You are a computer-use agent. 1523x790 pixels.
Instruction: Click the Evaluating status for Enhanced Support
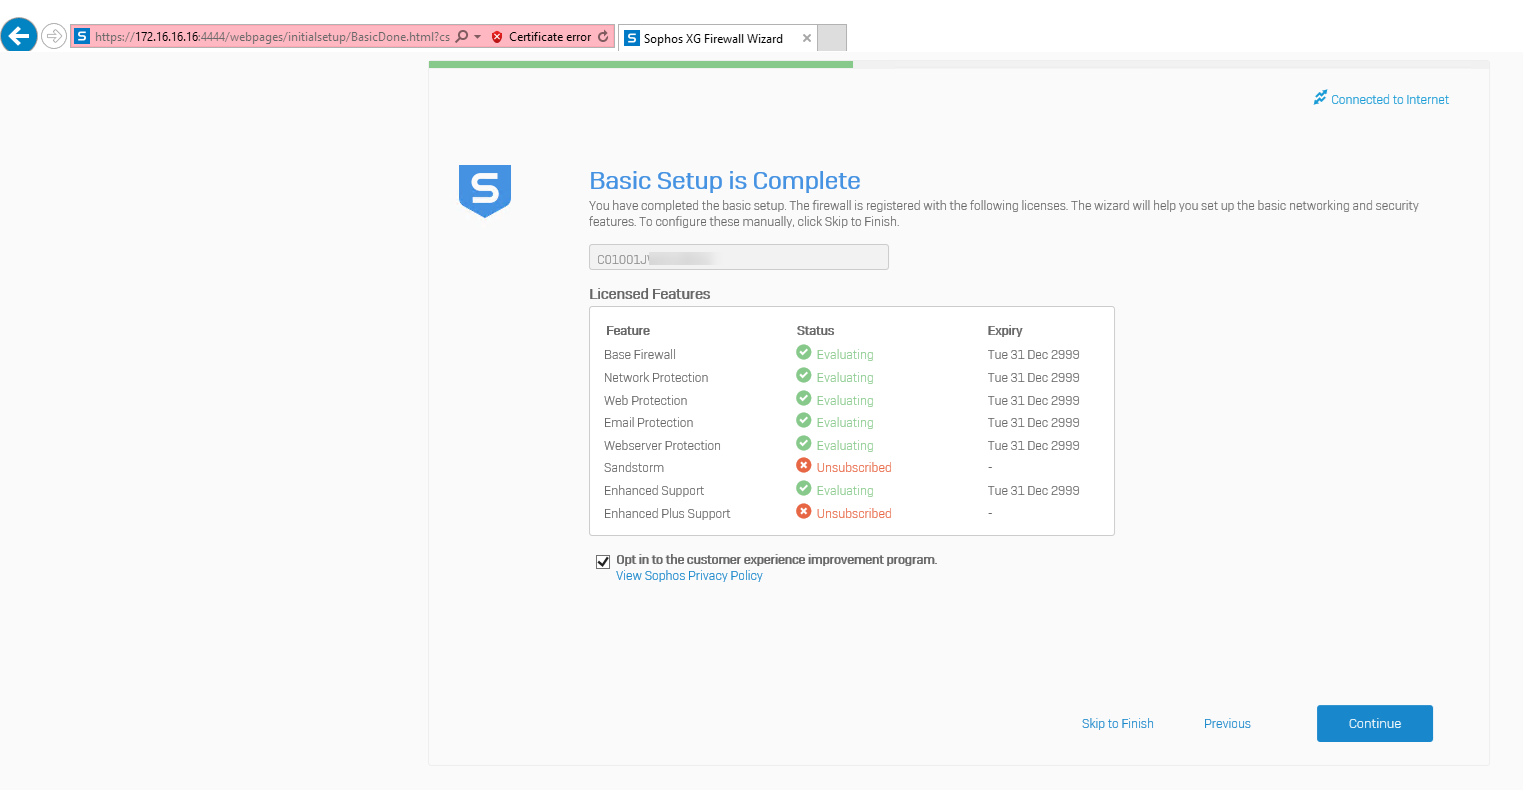click(845, 491)
